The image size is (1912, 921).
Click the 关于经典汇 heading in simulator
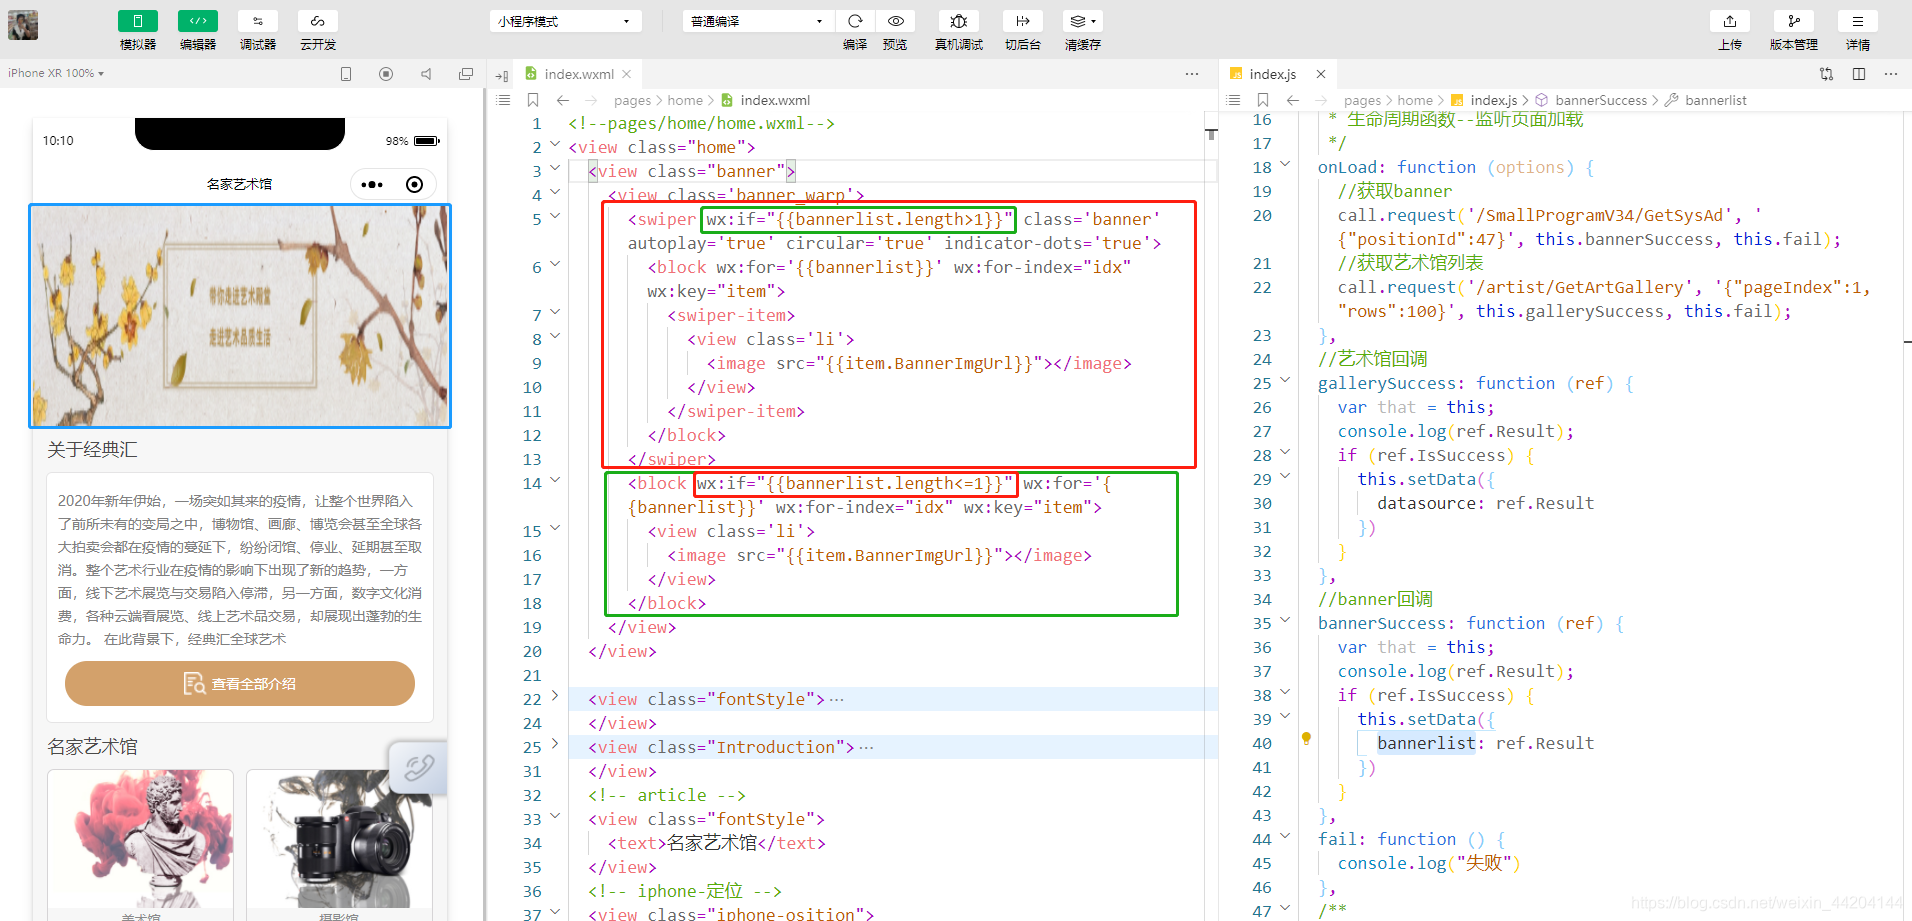pos(92,450)
